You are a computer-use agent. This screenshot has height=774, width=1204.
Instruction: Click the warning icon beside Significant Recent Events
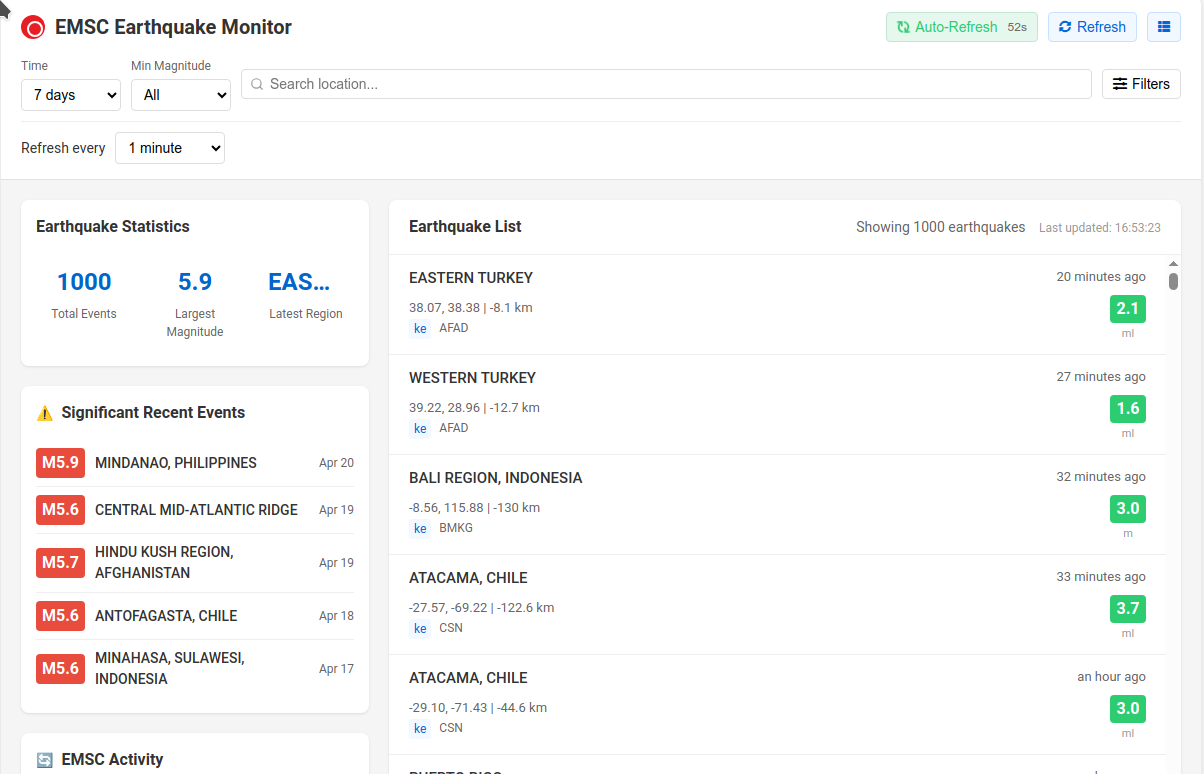pyautogui.click(x=45, y=413)
